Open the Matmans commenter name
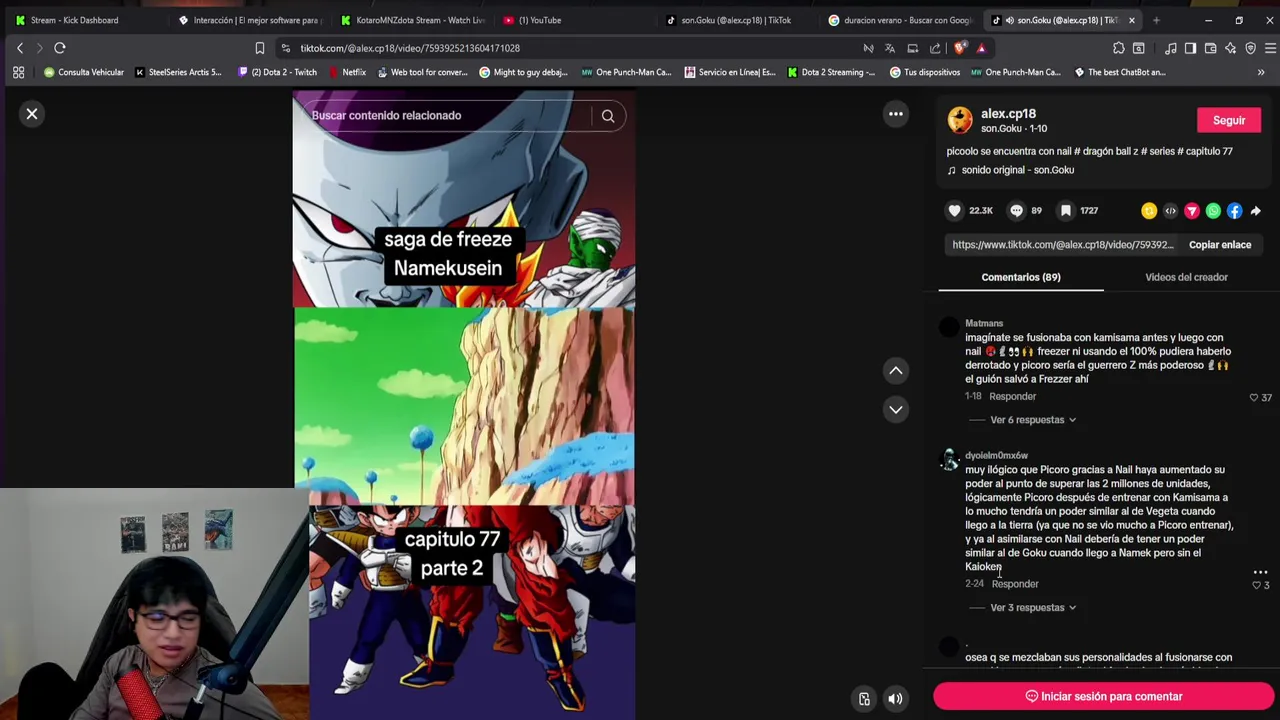Screen dimensions: 1280x720 point(984,324)
